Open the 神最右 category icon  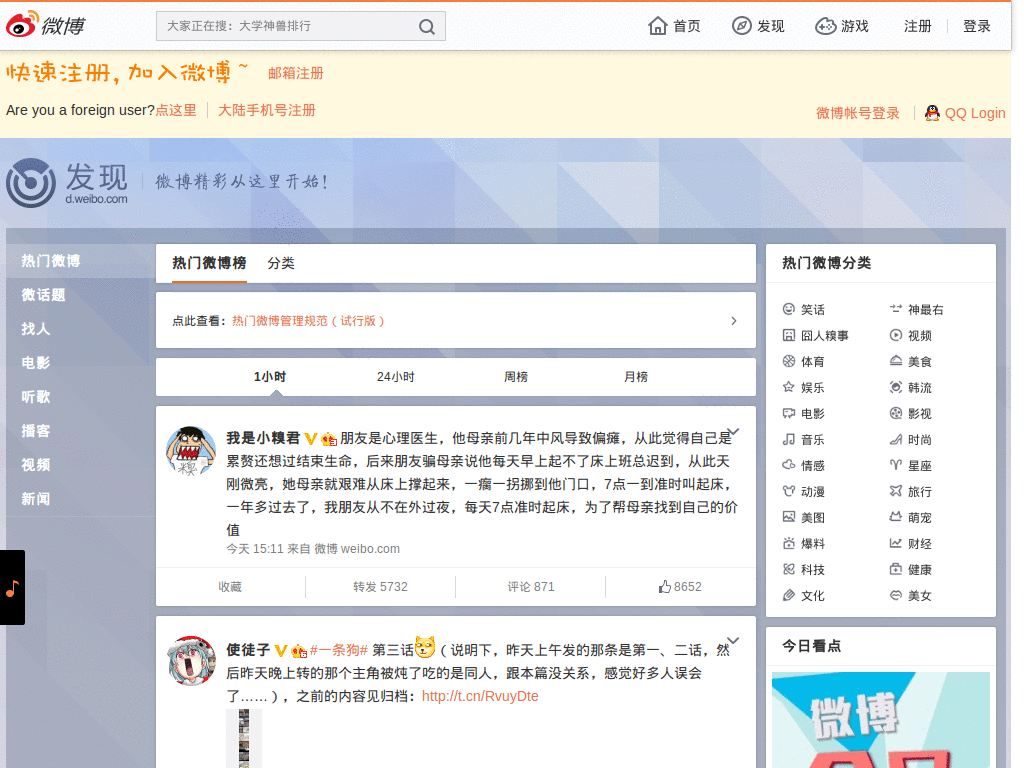pos(895,309)
